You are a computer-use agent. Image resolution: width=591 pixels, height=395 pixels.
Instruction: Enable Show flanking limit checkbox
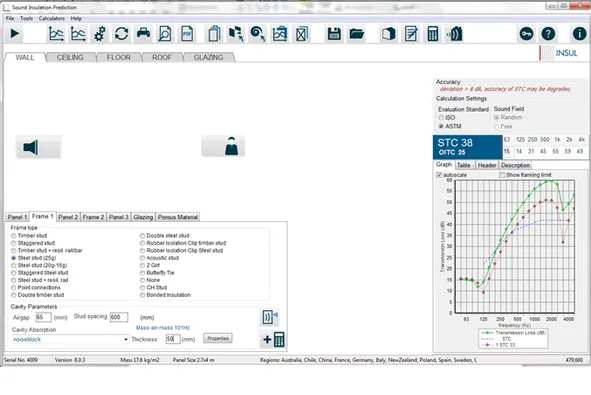point(502,175)
